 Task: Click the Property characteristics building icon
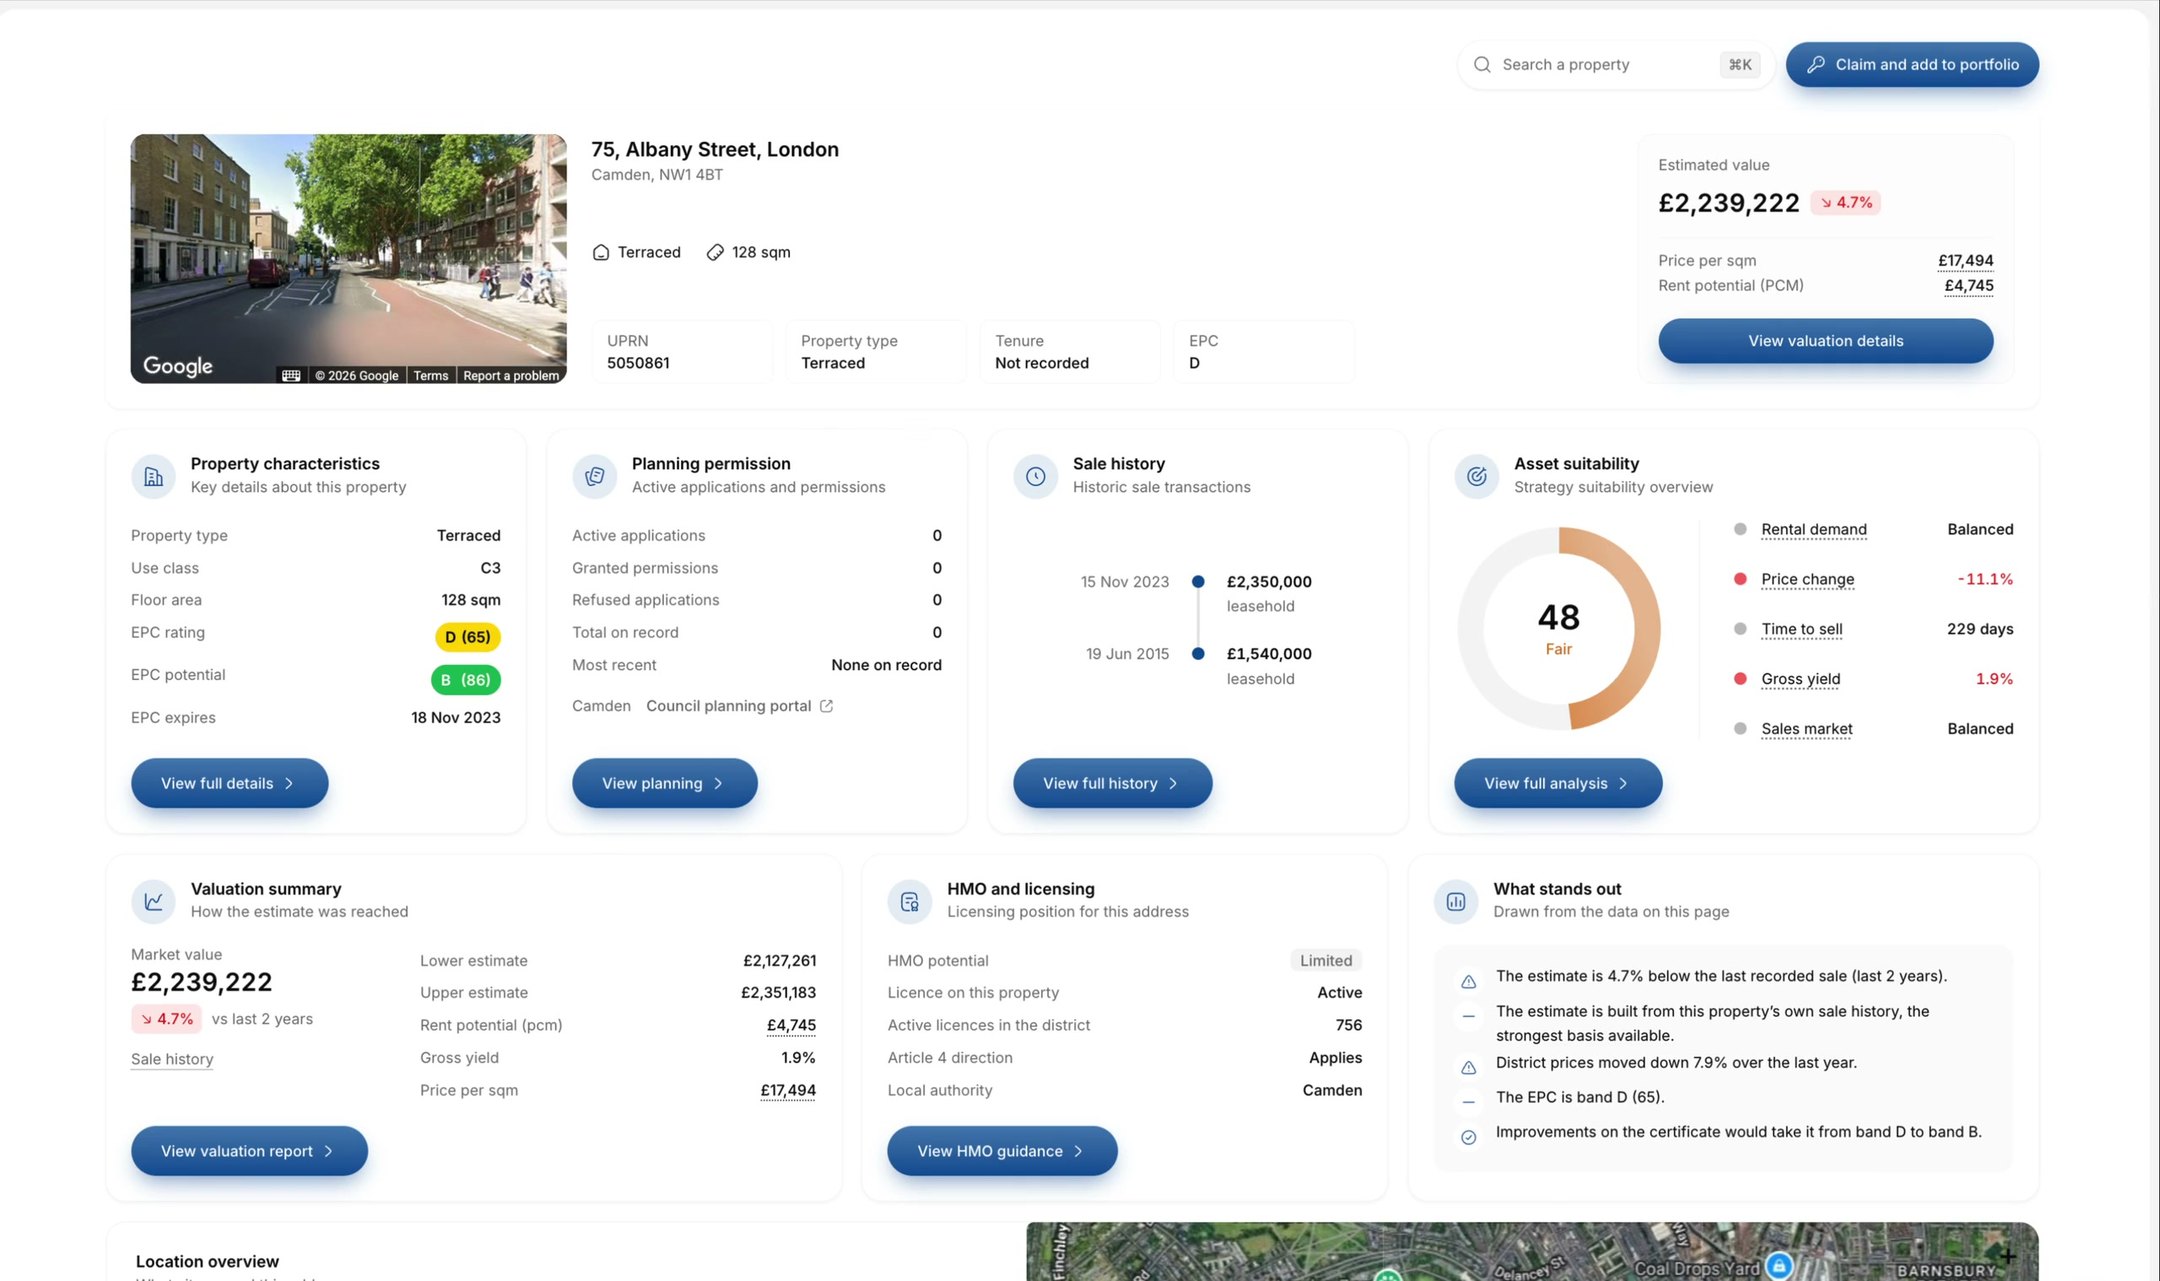(153, 476)
